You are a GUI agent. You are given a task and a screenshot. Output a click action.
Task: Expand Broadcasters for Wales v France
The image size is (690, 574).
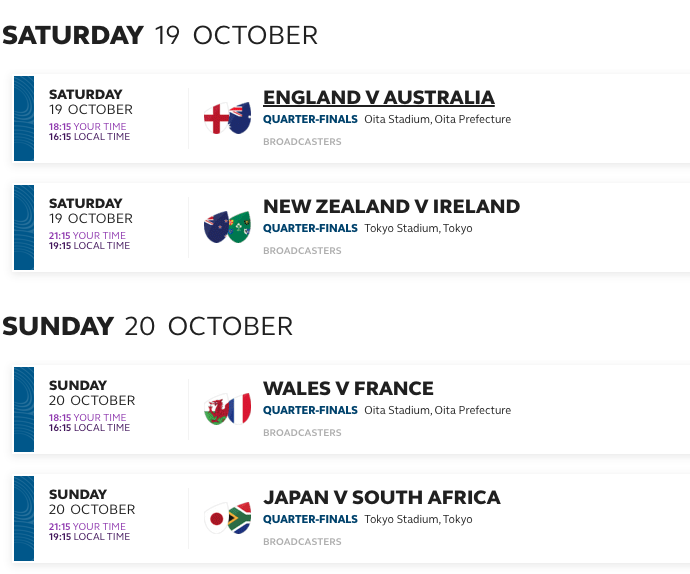coord(302,433)
